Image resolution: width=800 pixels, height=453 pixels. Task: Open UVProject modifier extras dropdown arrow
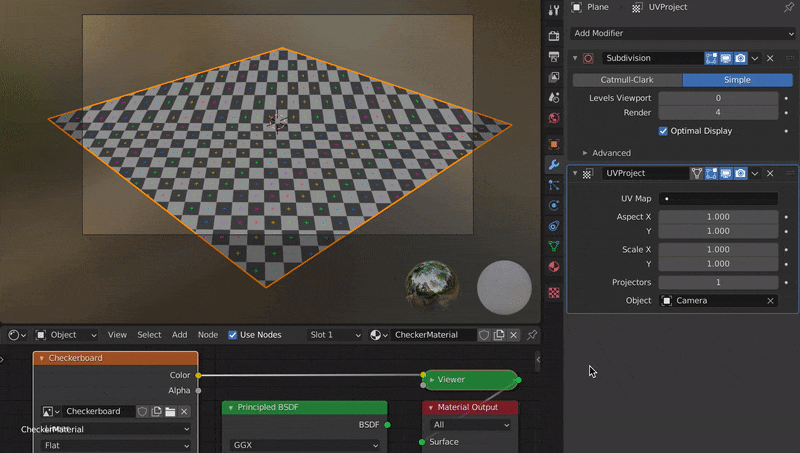[x=755, y=173]
